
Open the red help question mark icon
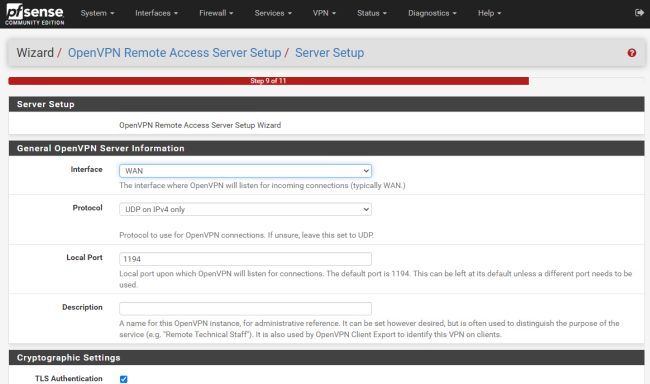click(x=631, y=53)
